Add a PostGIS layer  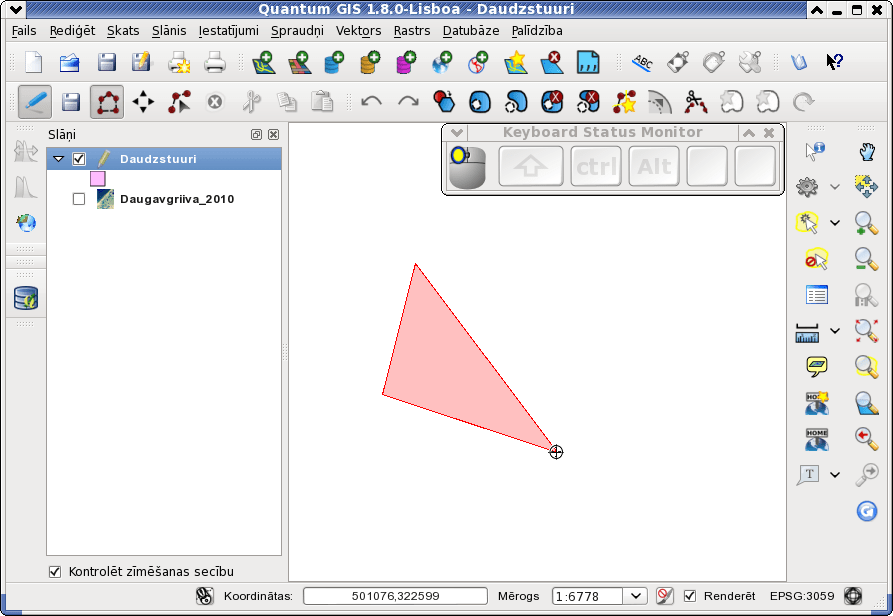point(334,62)
